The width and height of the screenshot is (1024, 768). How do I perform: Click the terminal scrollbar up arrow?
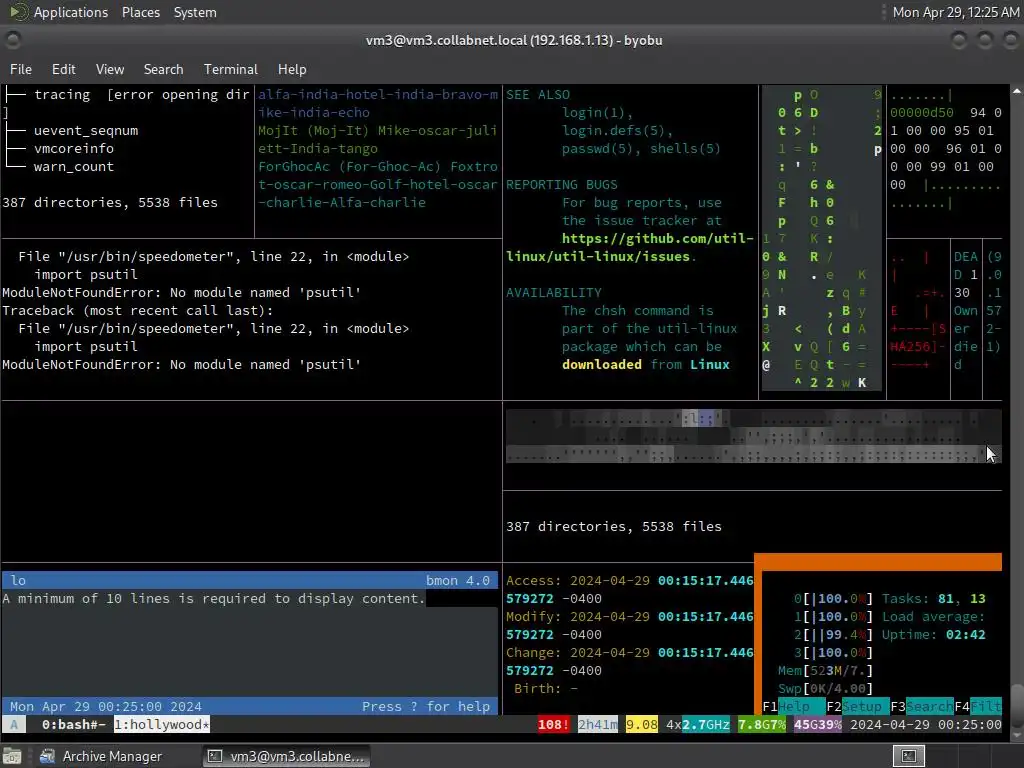pos(1017,91)
